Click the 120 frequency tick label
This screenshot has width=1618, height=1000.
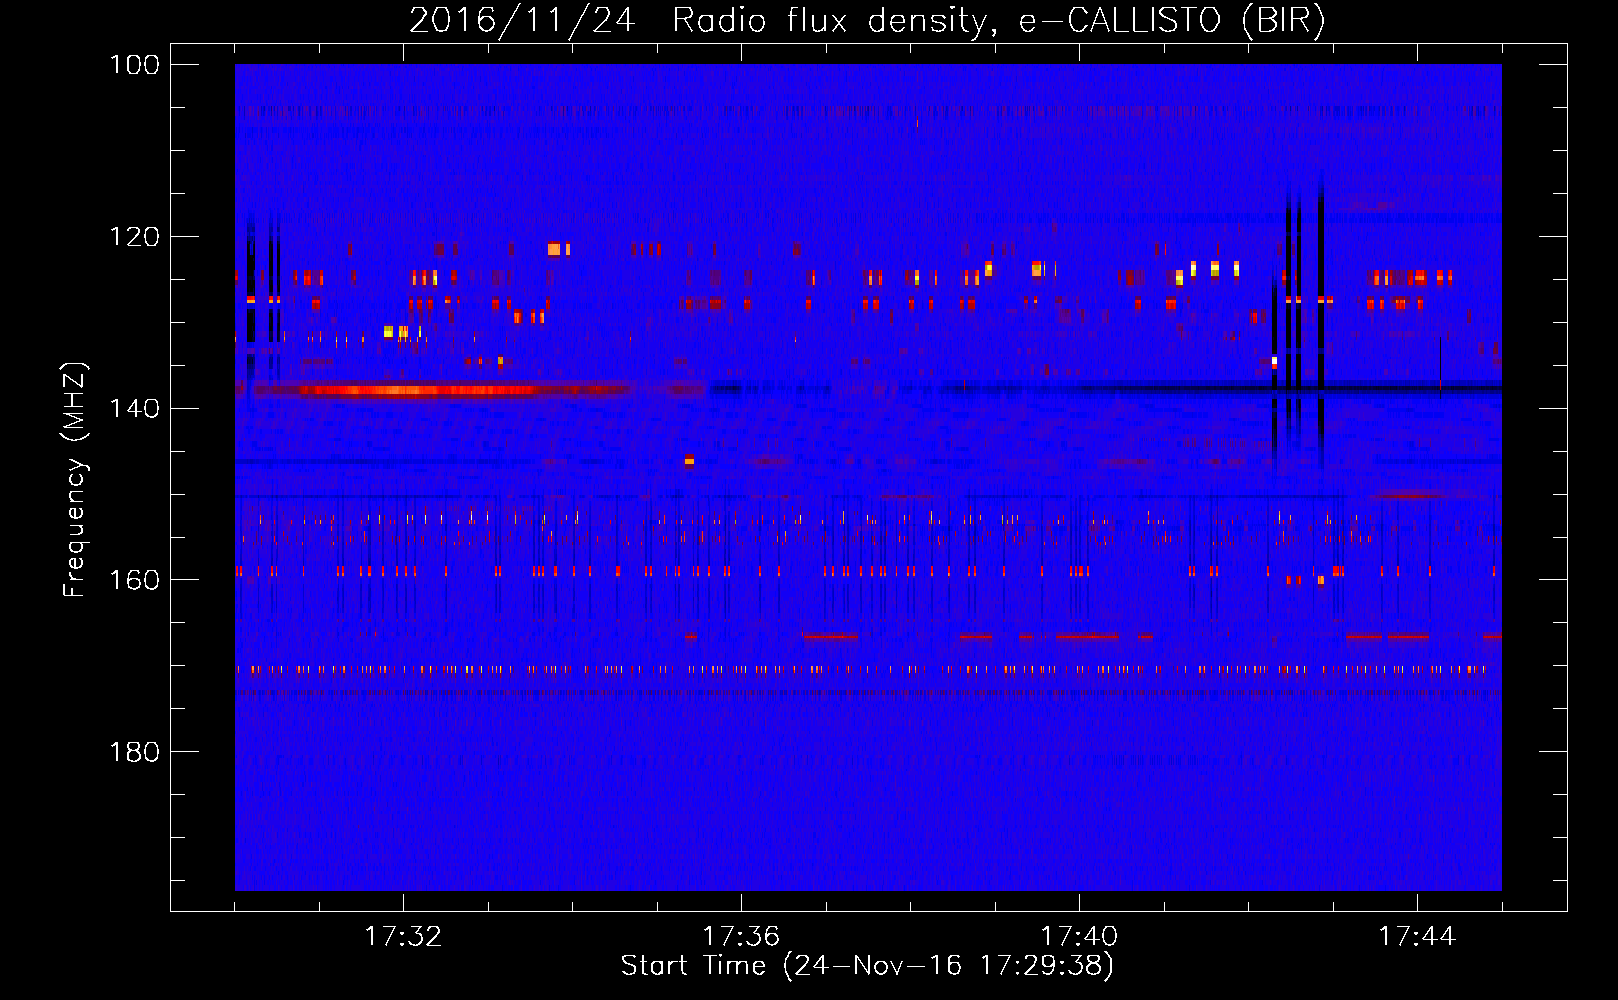[135, 237]
